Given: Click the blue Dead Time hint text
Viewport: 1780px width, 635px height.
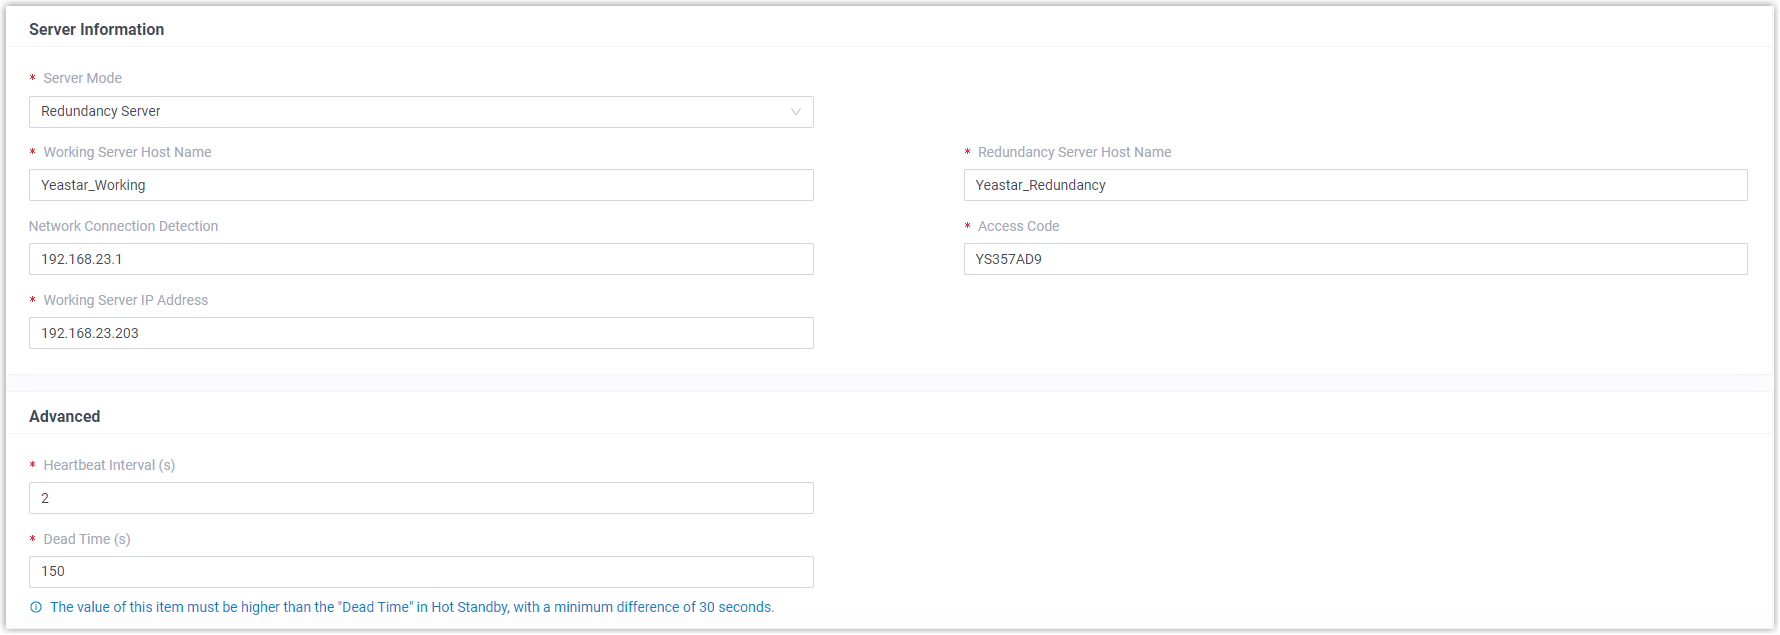Looking at the screenshot, I should [412, 607].
